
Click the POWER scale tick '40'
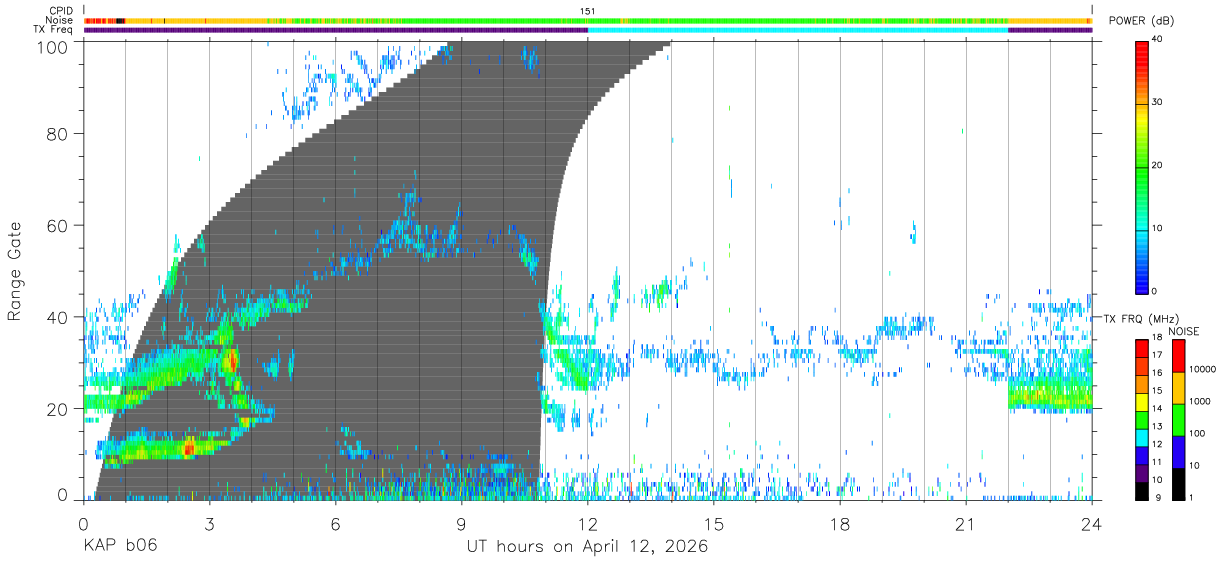coord(1159,40)
